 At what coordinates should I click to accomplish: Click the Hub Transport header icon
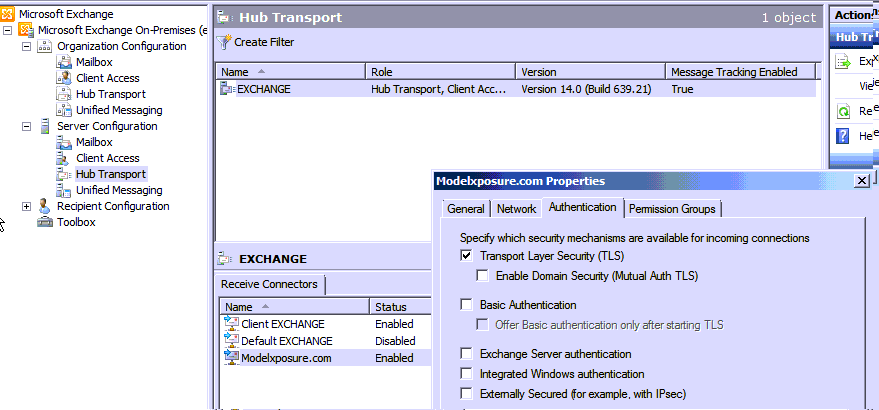(224, 17)
